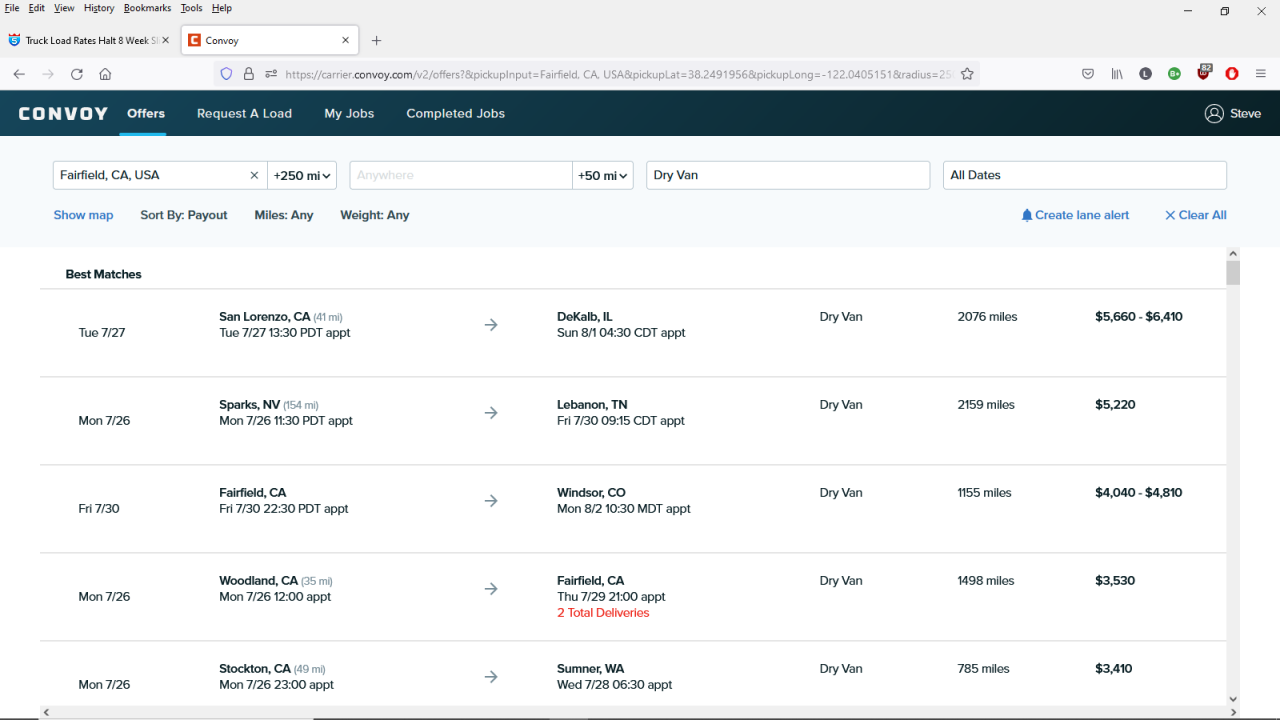The height and width of the screenshot is (720, 1280).
Task: Click the arrow icon in the Sparks, NV row
Action: point(491,413)
